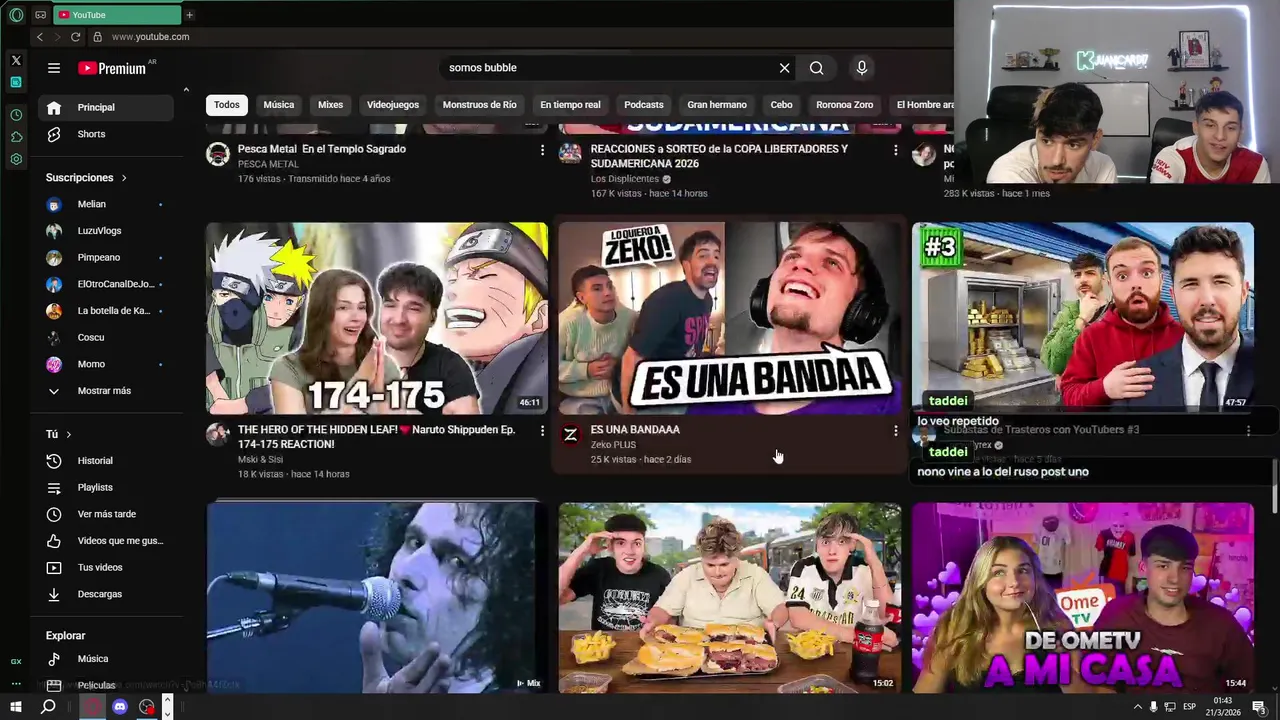
Task: Open the Windows Start menu
Action: click(16, 707)
